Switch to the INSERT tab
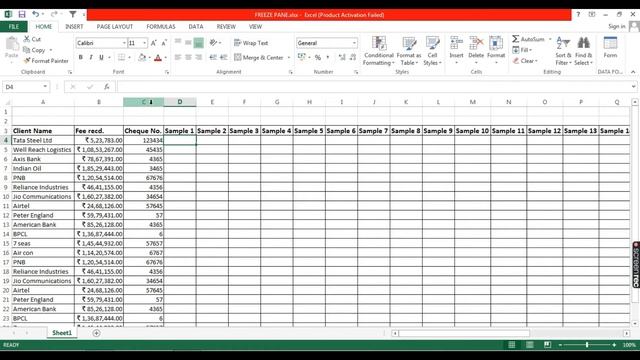Image resolution: width=640 pixels, height=360 pixels. pyautogui.click(x=74, y=27)
